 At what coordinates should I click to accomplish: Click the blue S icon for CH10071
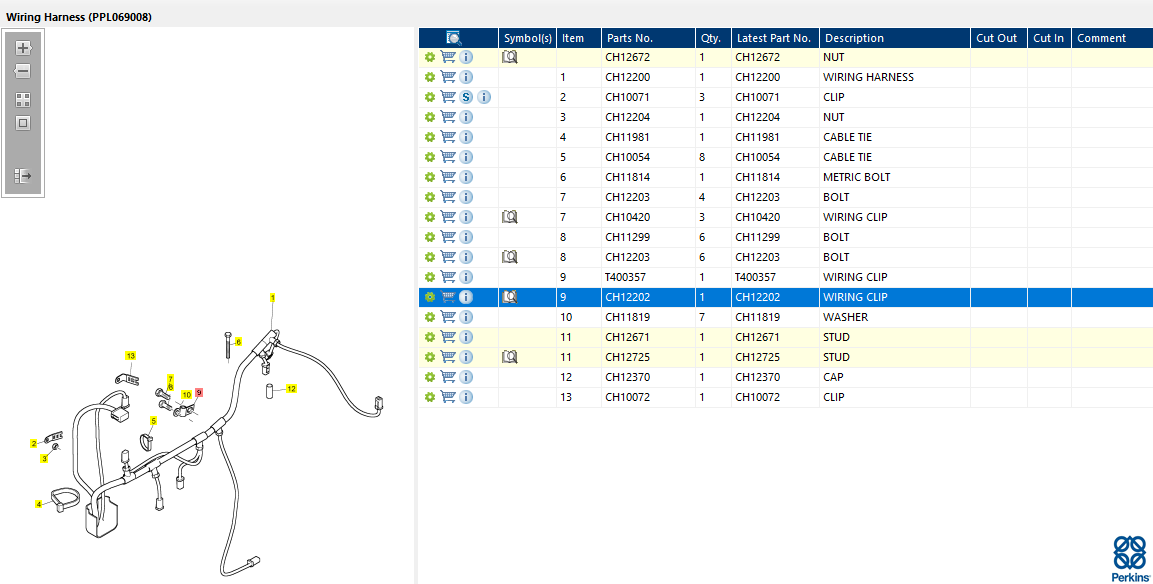466,97
